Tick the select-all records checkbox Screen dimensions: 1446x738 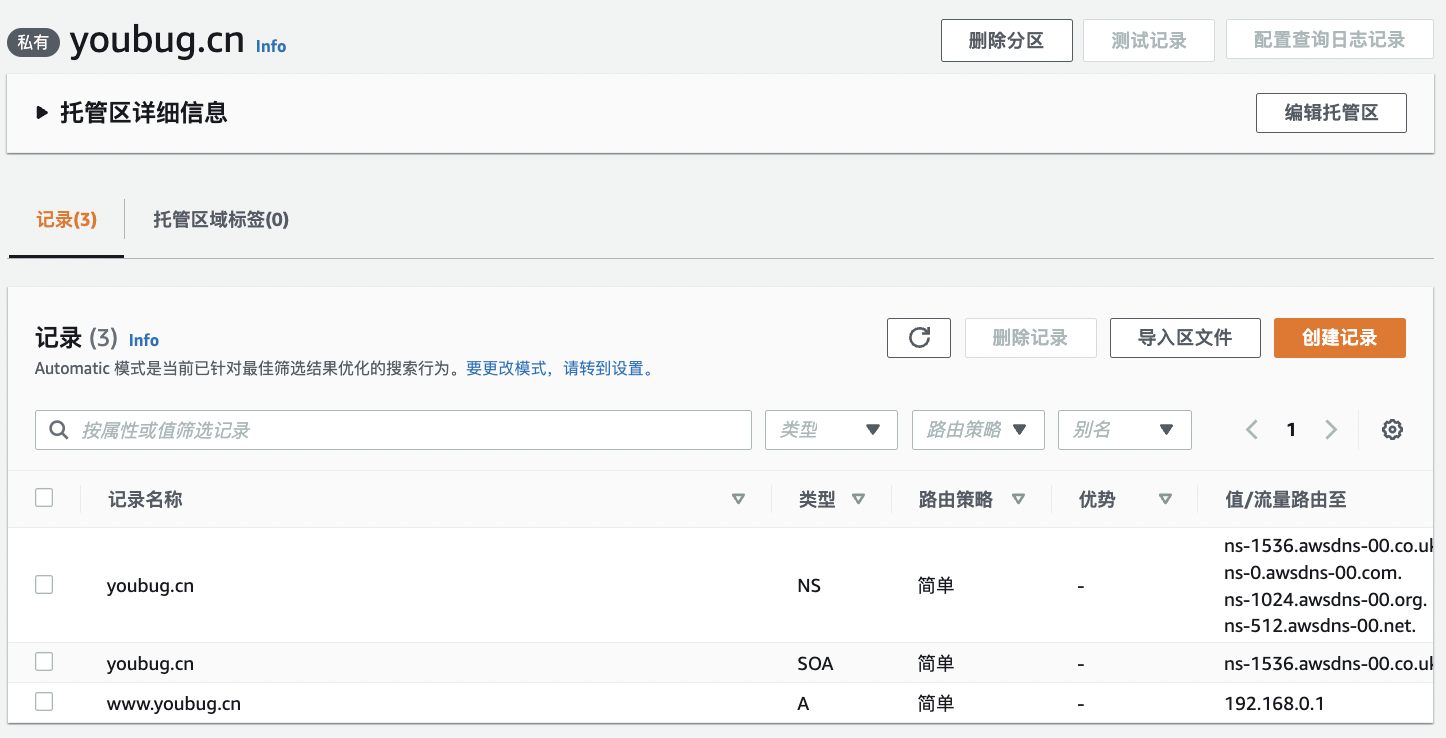click(x=44, y=498)
